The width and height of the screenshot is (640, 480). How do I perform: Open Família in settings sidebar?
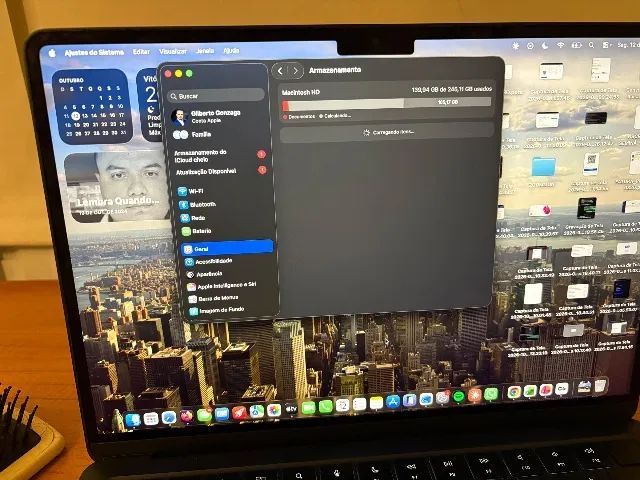pos(192,134)
